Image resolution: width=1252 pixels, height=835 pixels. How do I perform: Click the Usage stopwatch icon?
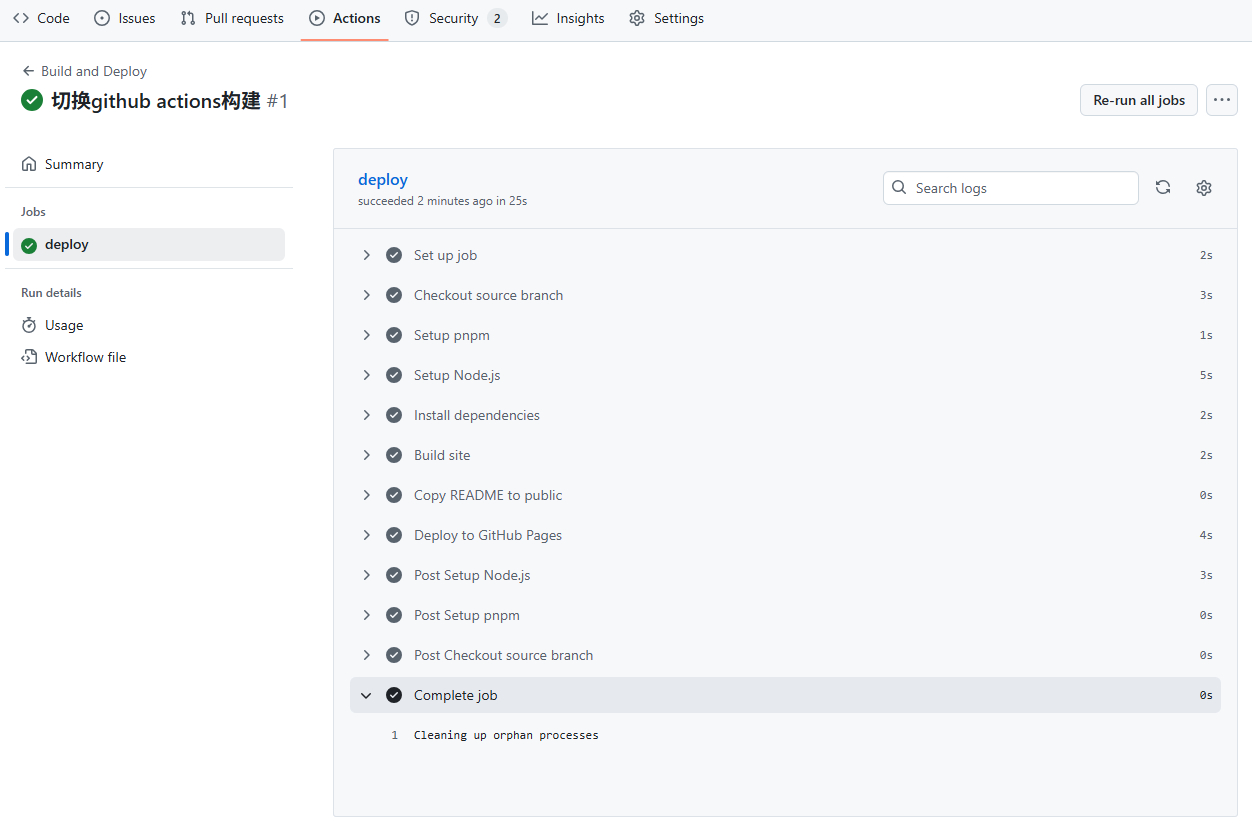point(29,325)
